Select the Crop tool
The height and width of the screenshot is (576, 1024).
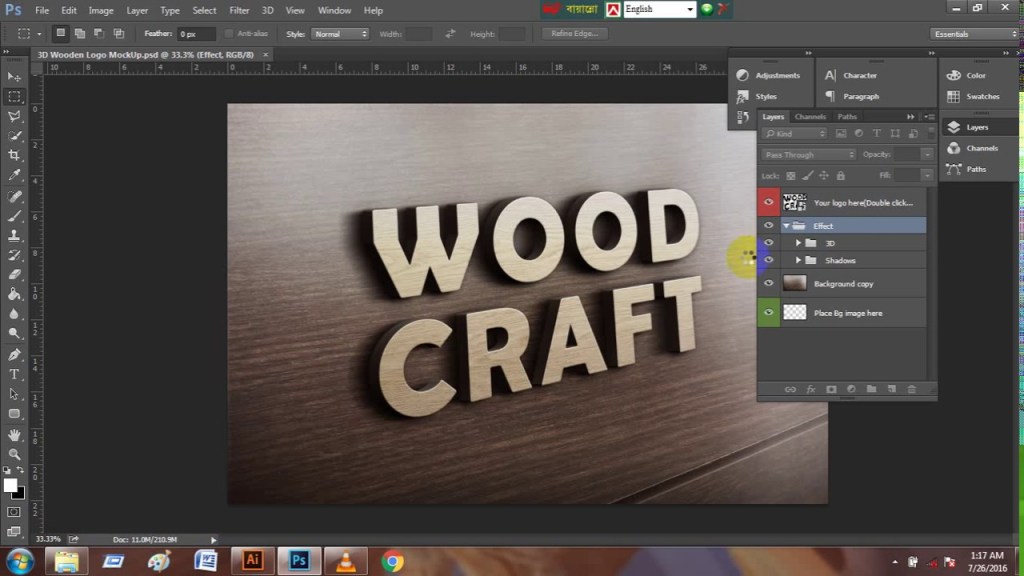click(13, 154)
